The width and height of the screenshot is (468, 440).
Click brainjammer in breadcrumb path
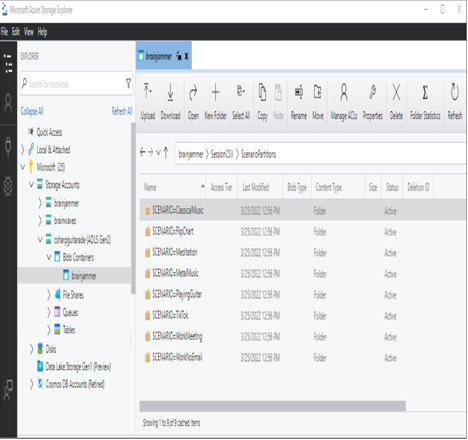click(191, 154)
